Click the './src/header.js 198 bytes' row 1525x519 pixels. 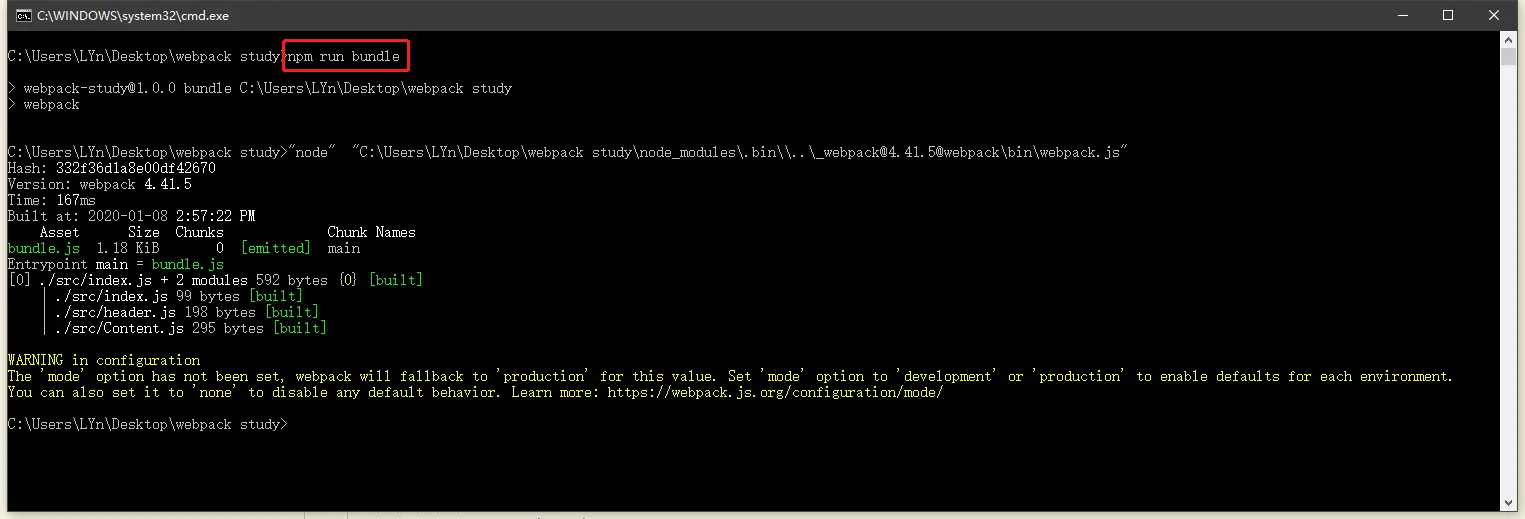(187, 312)
